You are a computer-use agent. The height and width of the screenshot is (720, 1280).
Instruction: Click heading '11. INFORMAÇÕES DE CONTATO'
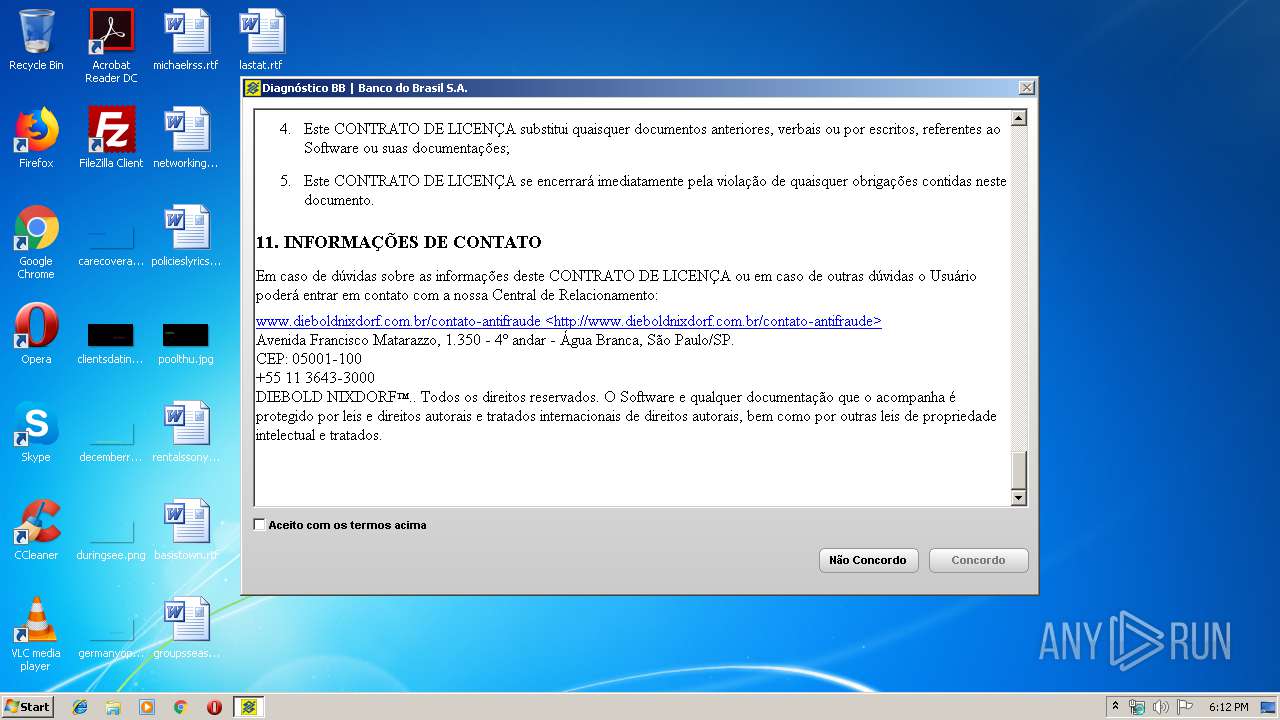399,242
